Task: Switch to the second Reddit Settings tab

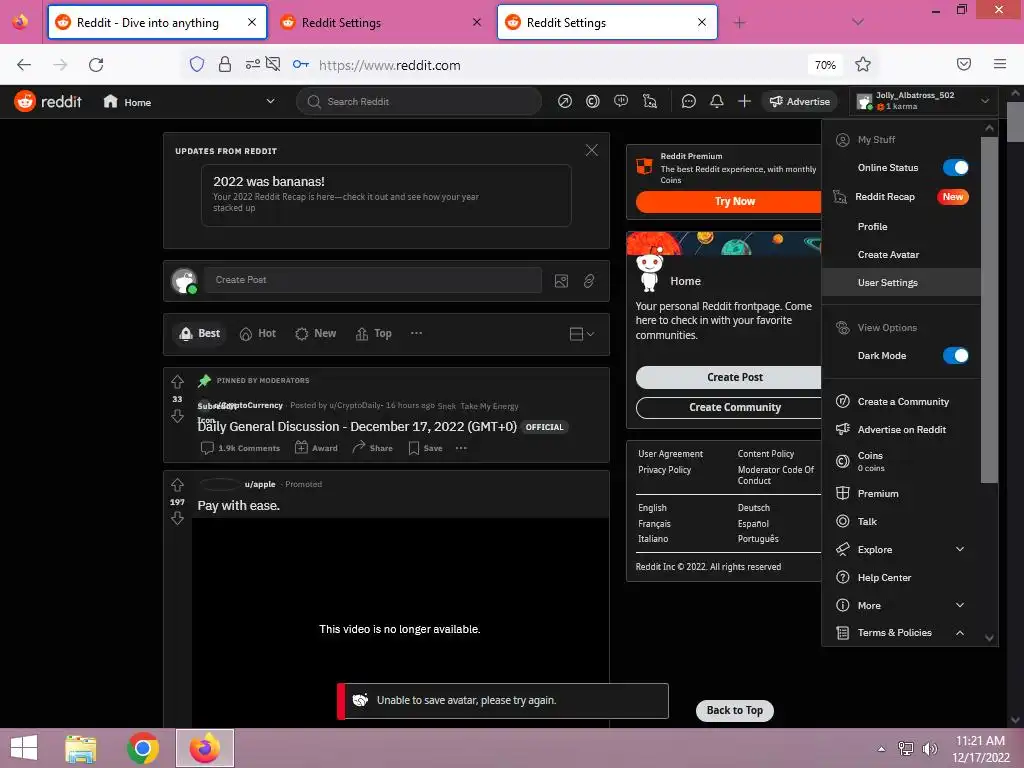Action: click(607, 22)
